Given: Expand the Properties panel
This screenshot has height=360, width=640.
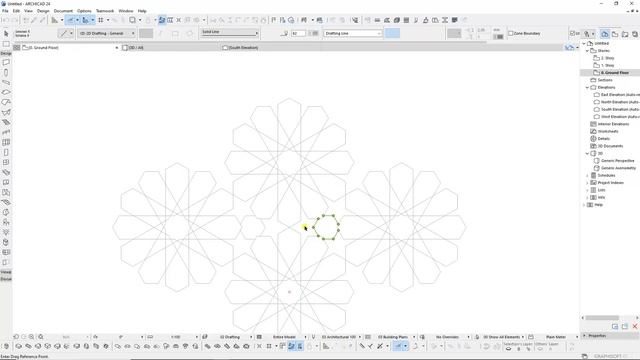Looking at the screenshot, I should pos(584,336).
